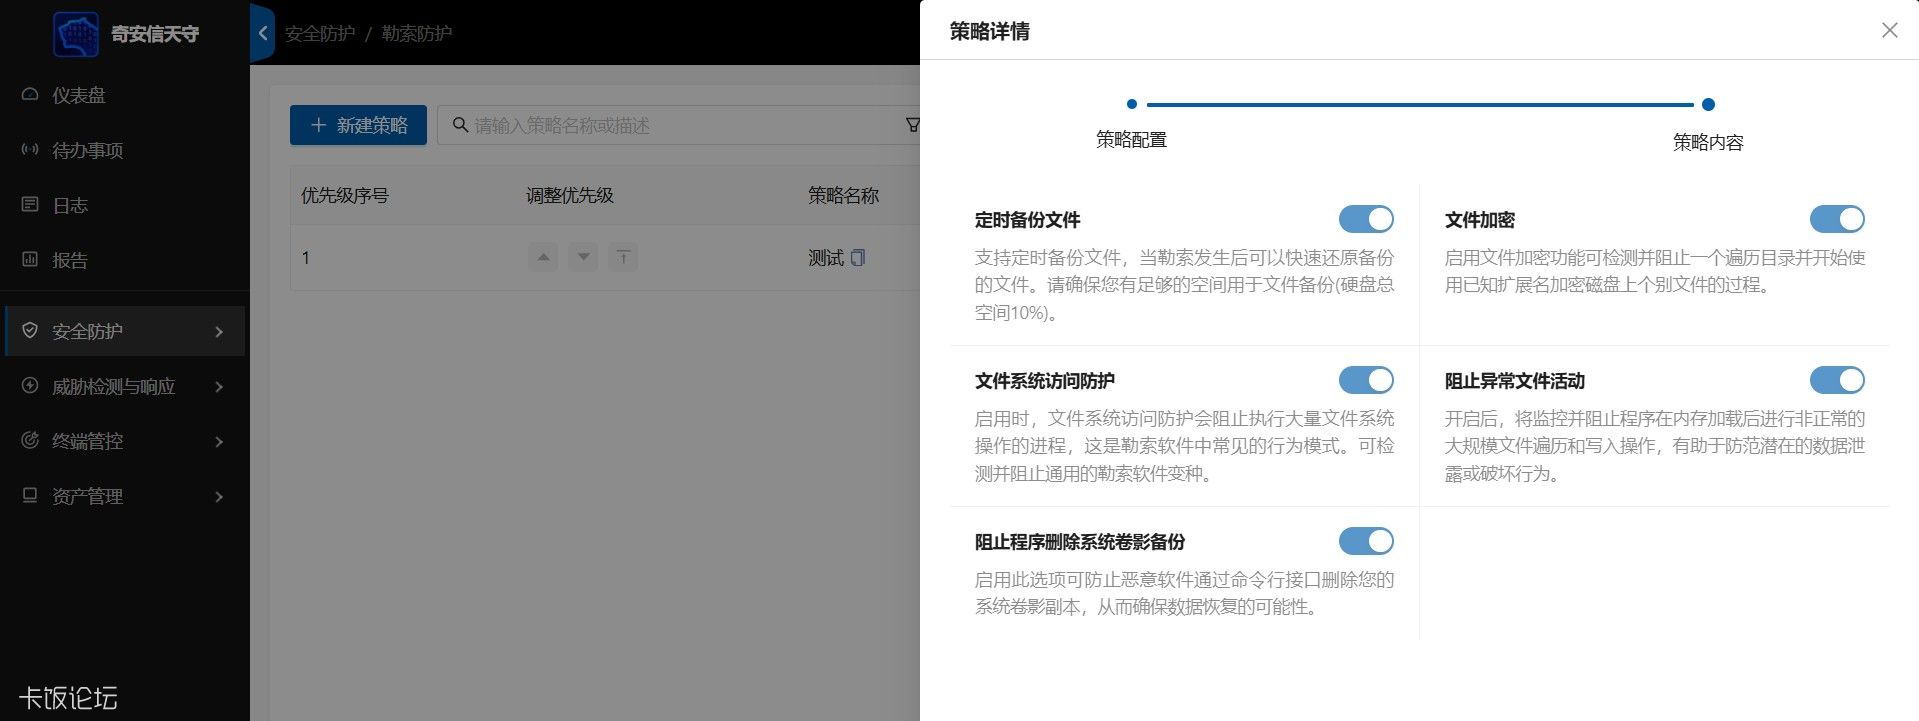
Task: Toggle 文件加密 switch
Action: tap(1837, 219)
